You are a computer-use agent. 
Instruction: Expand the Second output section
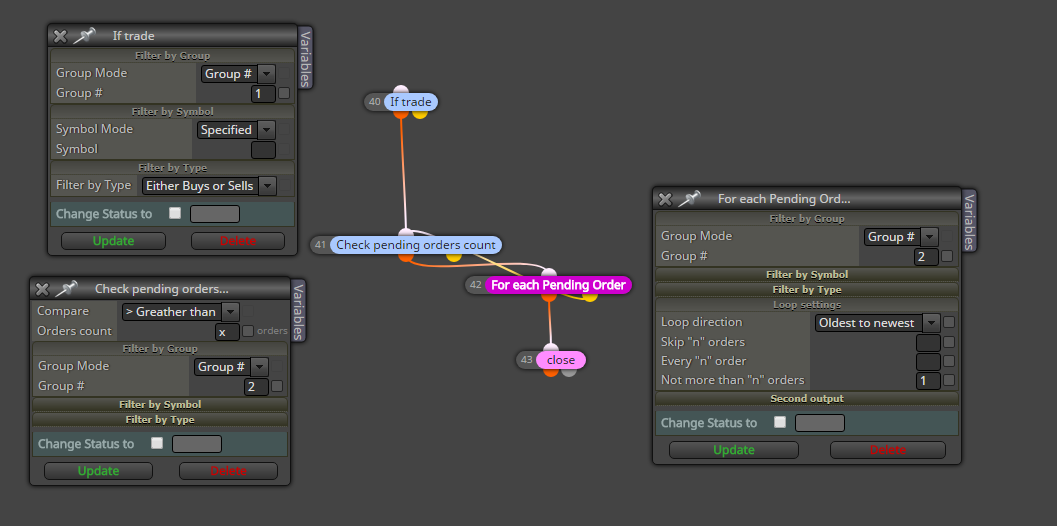807,399
